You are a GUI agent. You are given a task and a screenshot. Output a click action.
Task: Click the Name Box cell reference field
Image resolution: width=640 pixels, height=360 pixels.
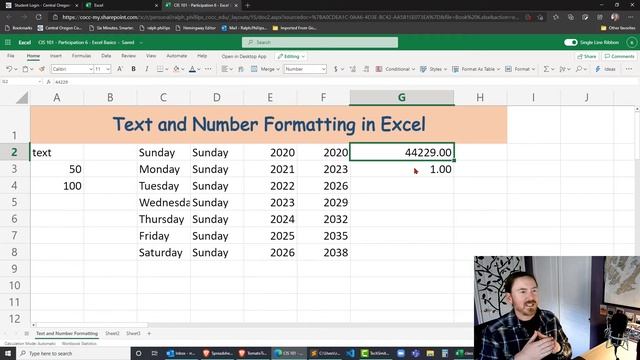(x=21, y=82)
